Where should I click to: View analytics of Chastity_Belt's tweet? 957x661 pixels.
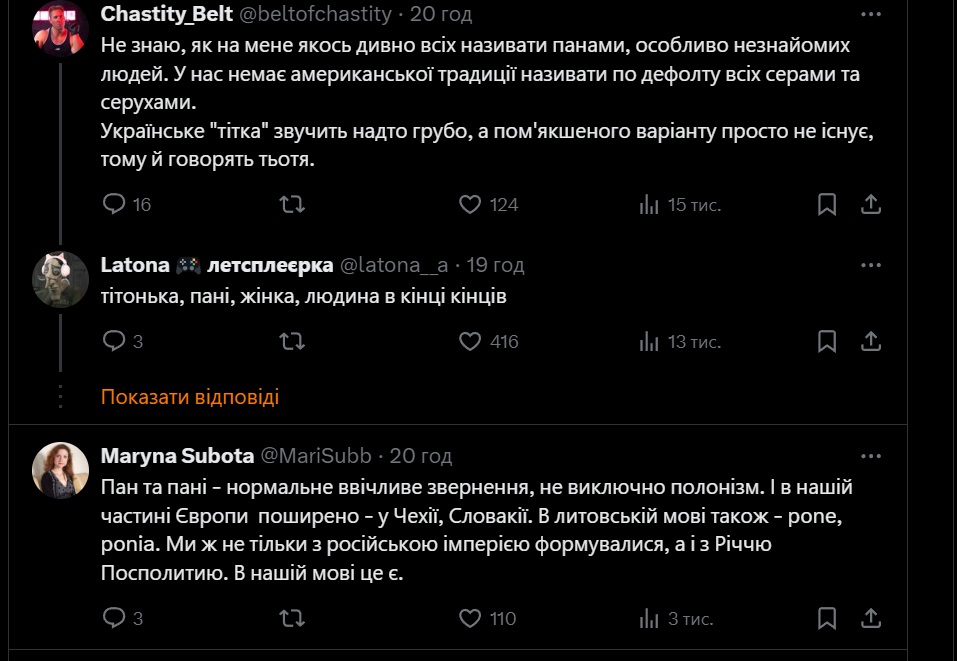(649, 204)
